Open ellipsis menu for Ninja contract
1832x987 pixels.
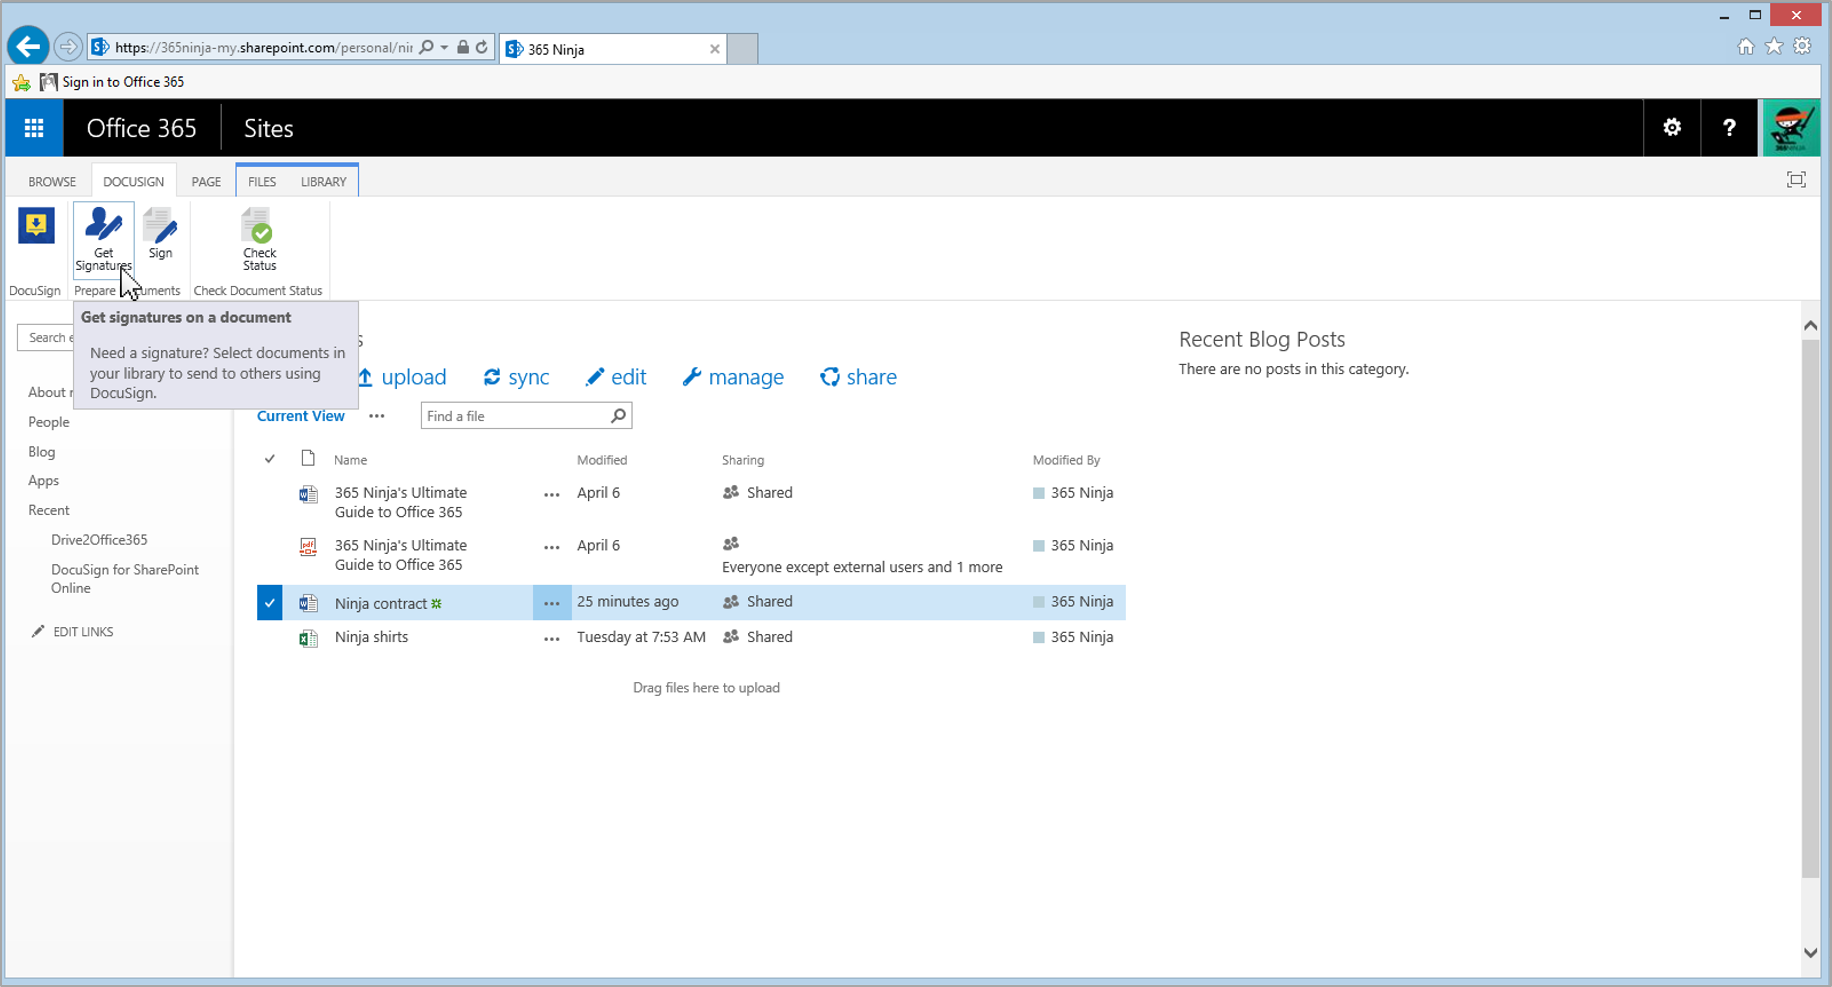click(551, 603)
